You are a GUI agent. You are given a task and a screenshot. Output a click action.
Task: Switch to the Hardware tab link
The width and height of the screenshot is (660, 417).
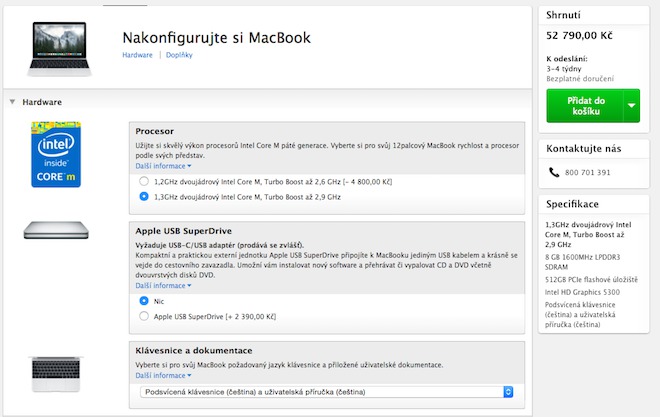(137, 55)
